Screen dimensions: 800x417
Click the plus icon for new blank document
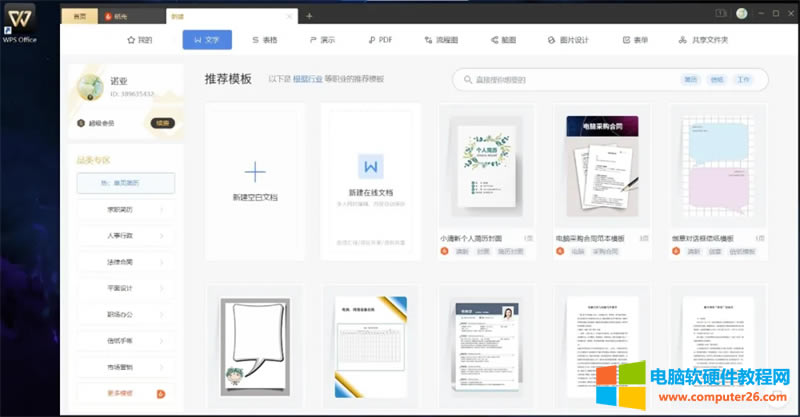255,171
